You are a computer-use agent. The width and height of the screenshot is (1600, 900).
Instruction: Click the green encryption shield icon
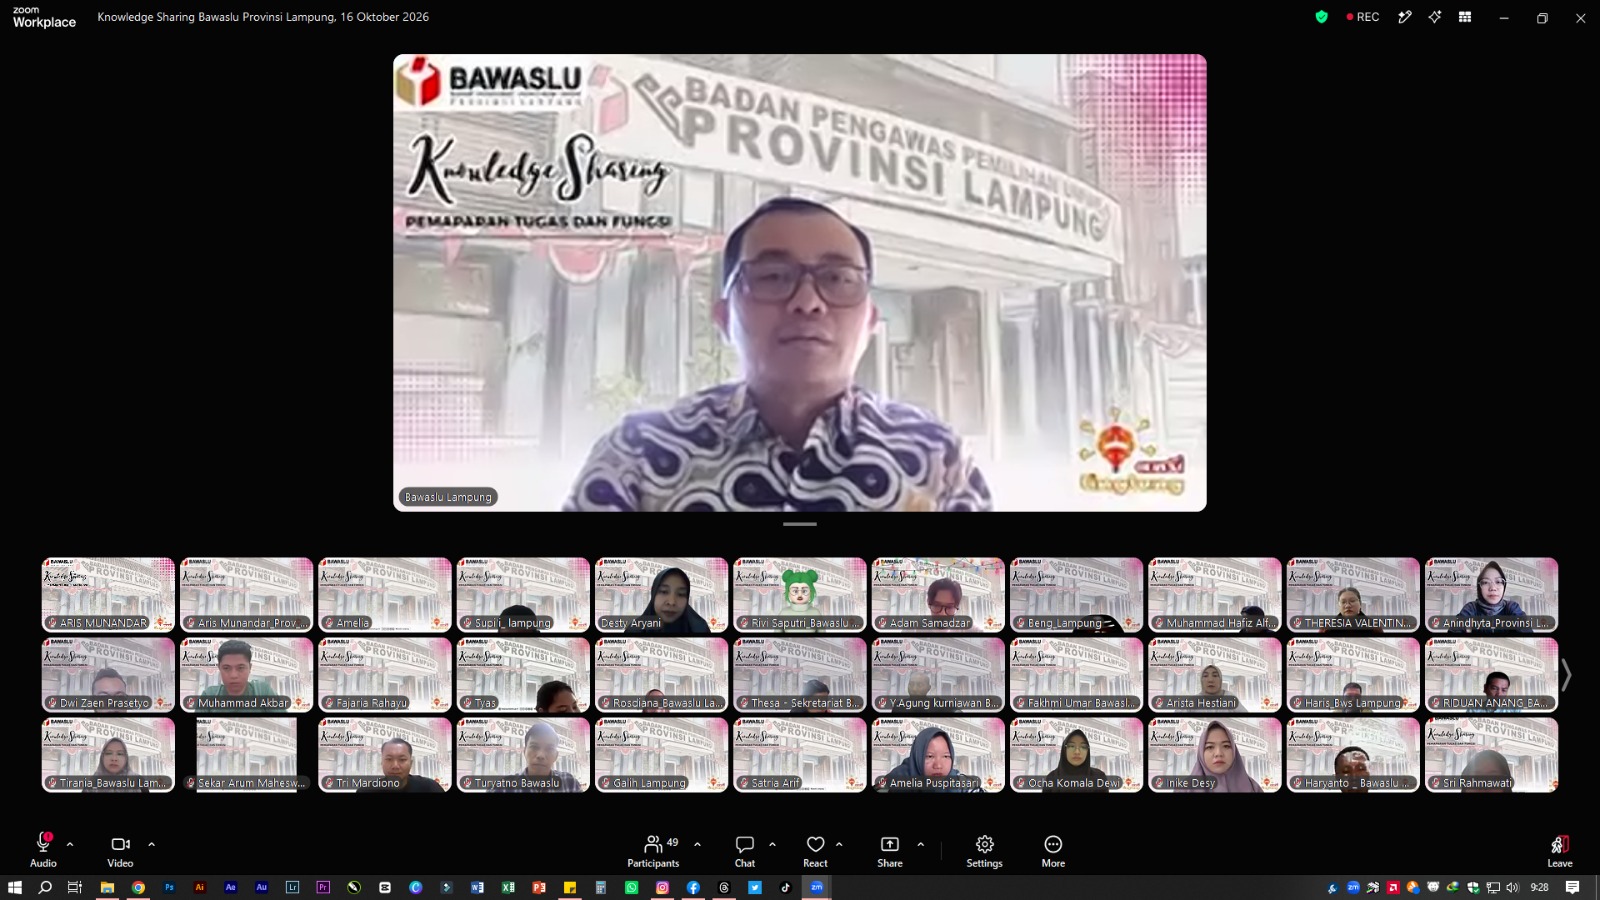pyautogui.click(x=1321, y=17)
